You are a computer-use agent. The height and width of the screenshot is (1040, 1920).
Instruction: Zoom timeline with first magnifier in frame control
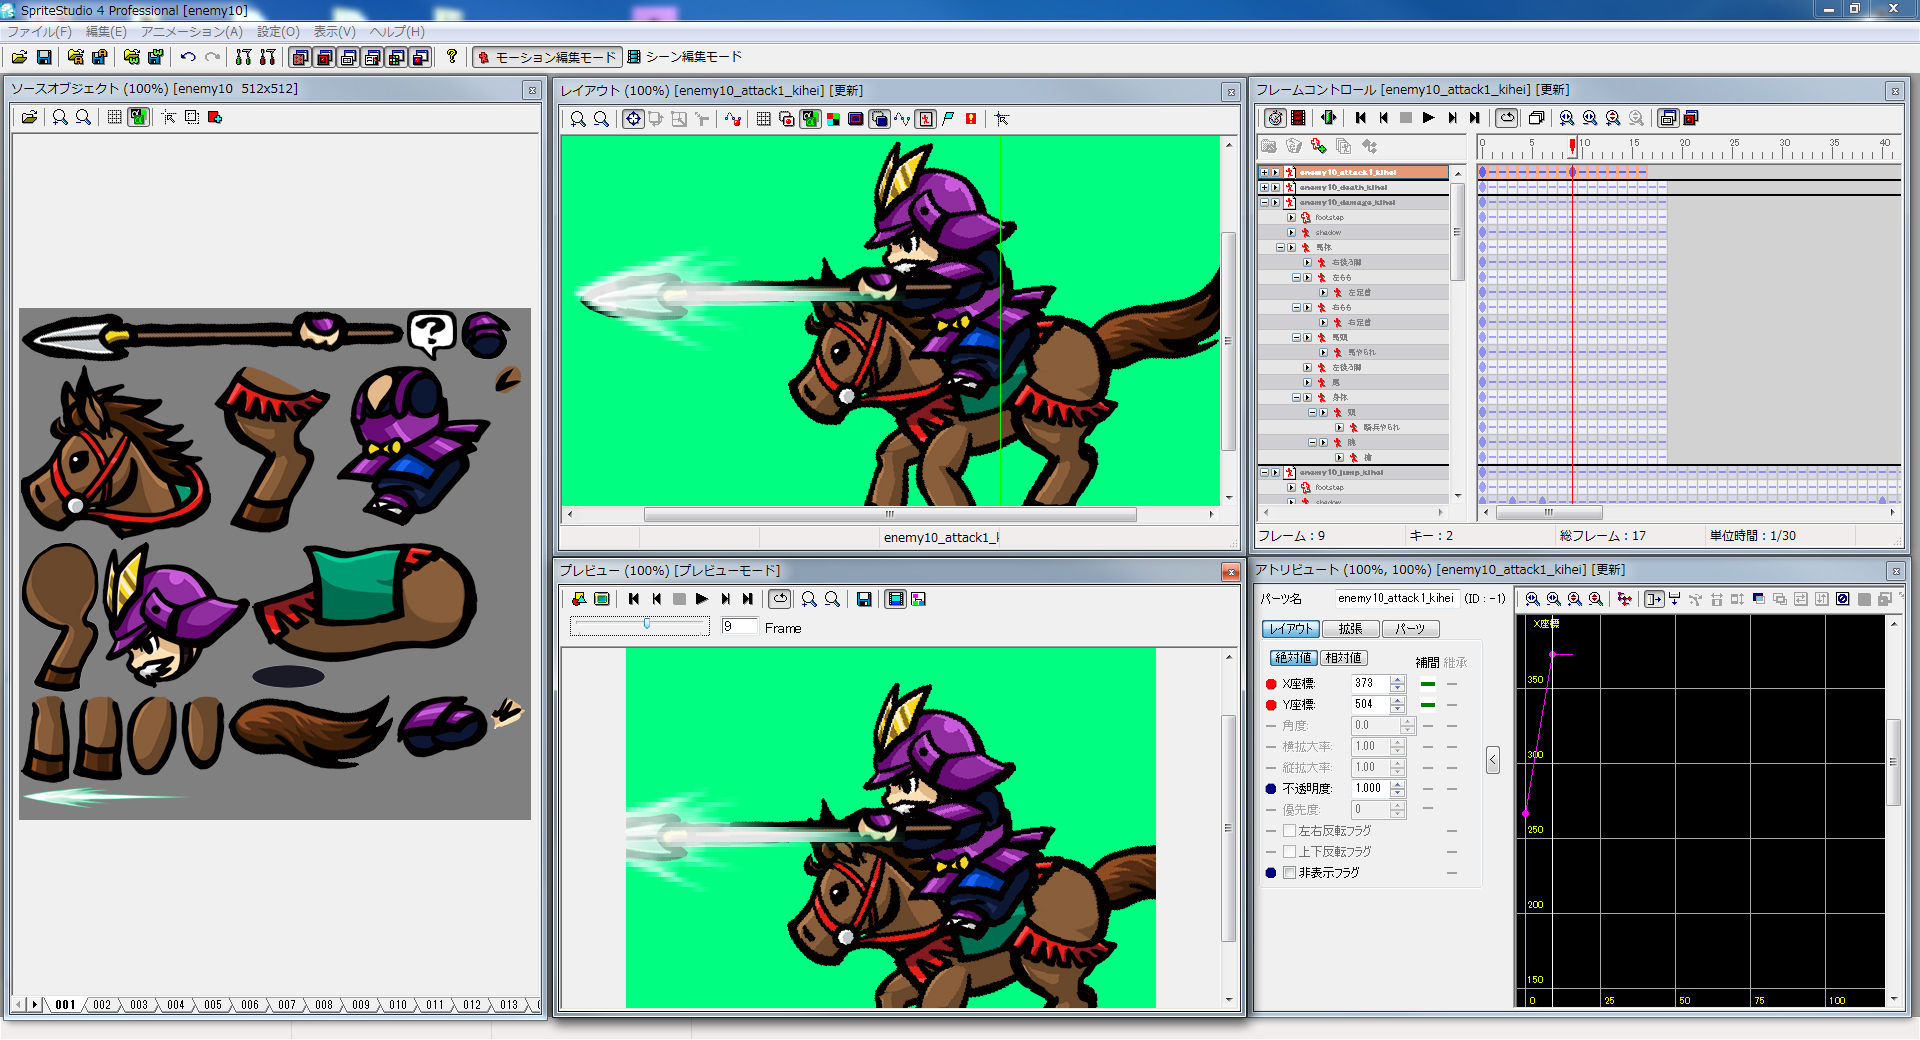pyautogui.click(x=1567, y=118)
